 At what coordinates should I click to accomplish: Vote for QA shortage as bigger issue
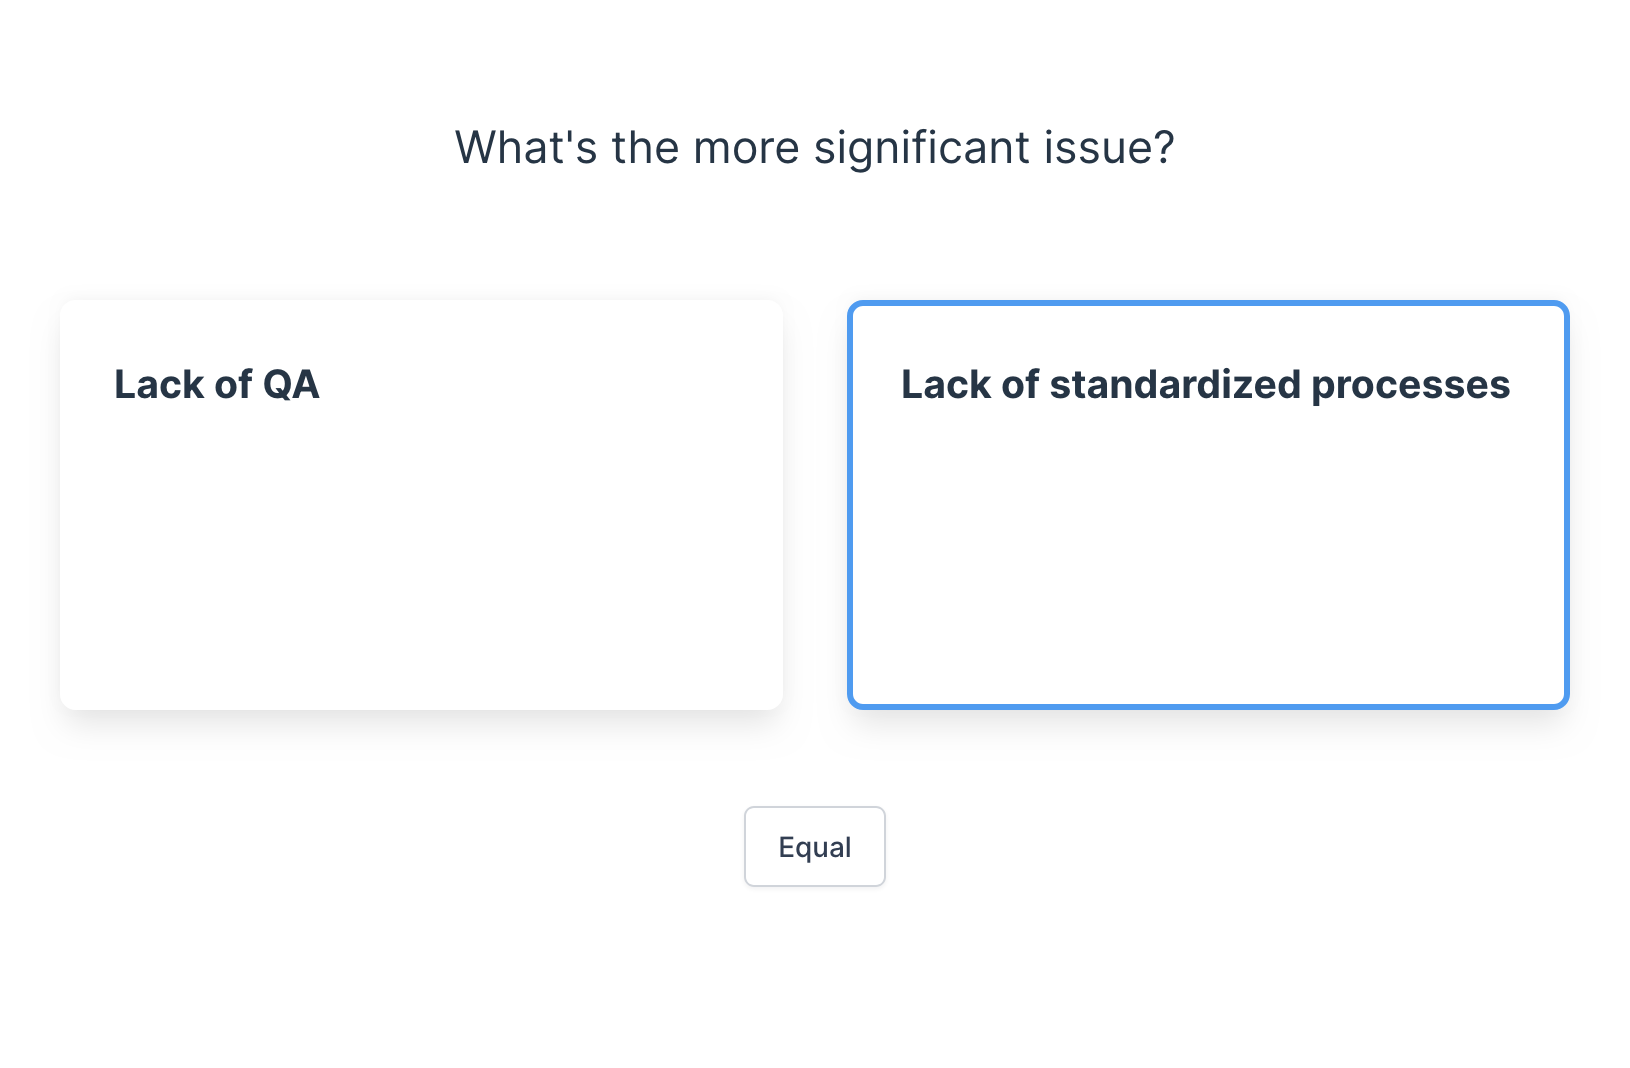(x=421, y=505)
